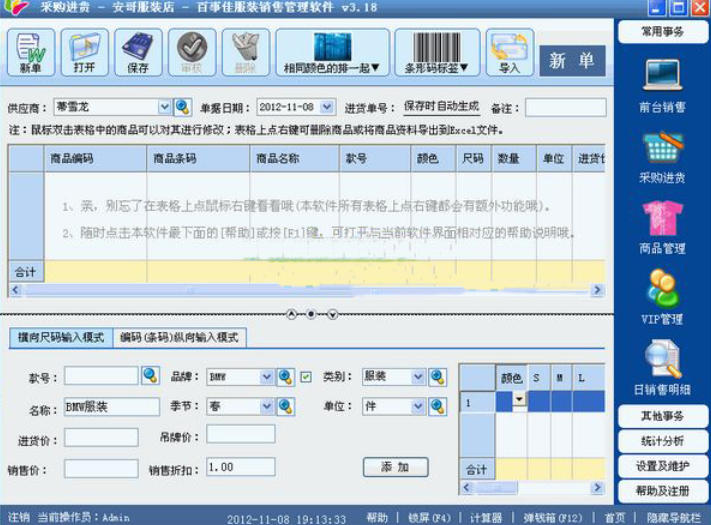The width and height of the screenshot is (711, 525).
Task: Click the center dot on the splitter bar
Action: click(x=311, y=314)
